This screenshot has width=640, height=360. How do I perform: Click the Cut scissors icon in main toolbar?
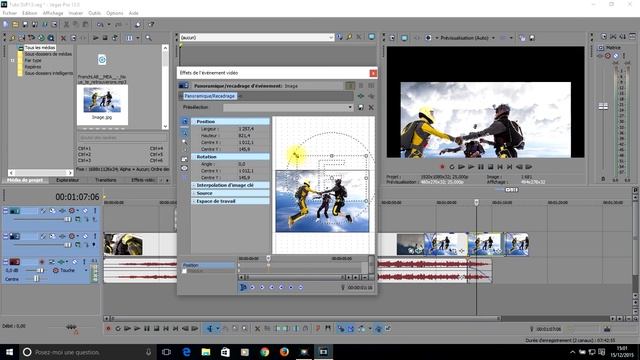pyautogui.click(x=66, y=24)
